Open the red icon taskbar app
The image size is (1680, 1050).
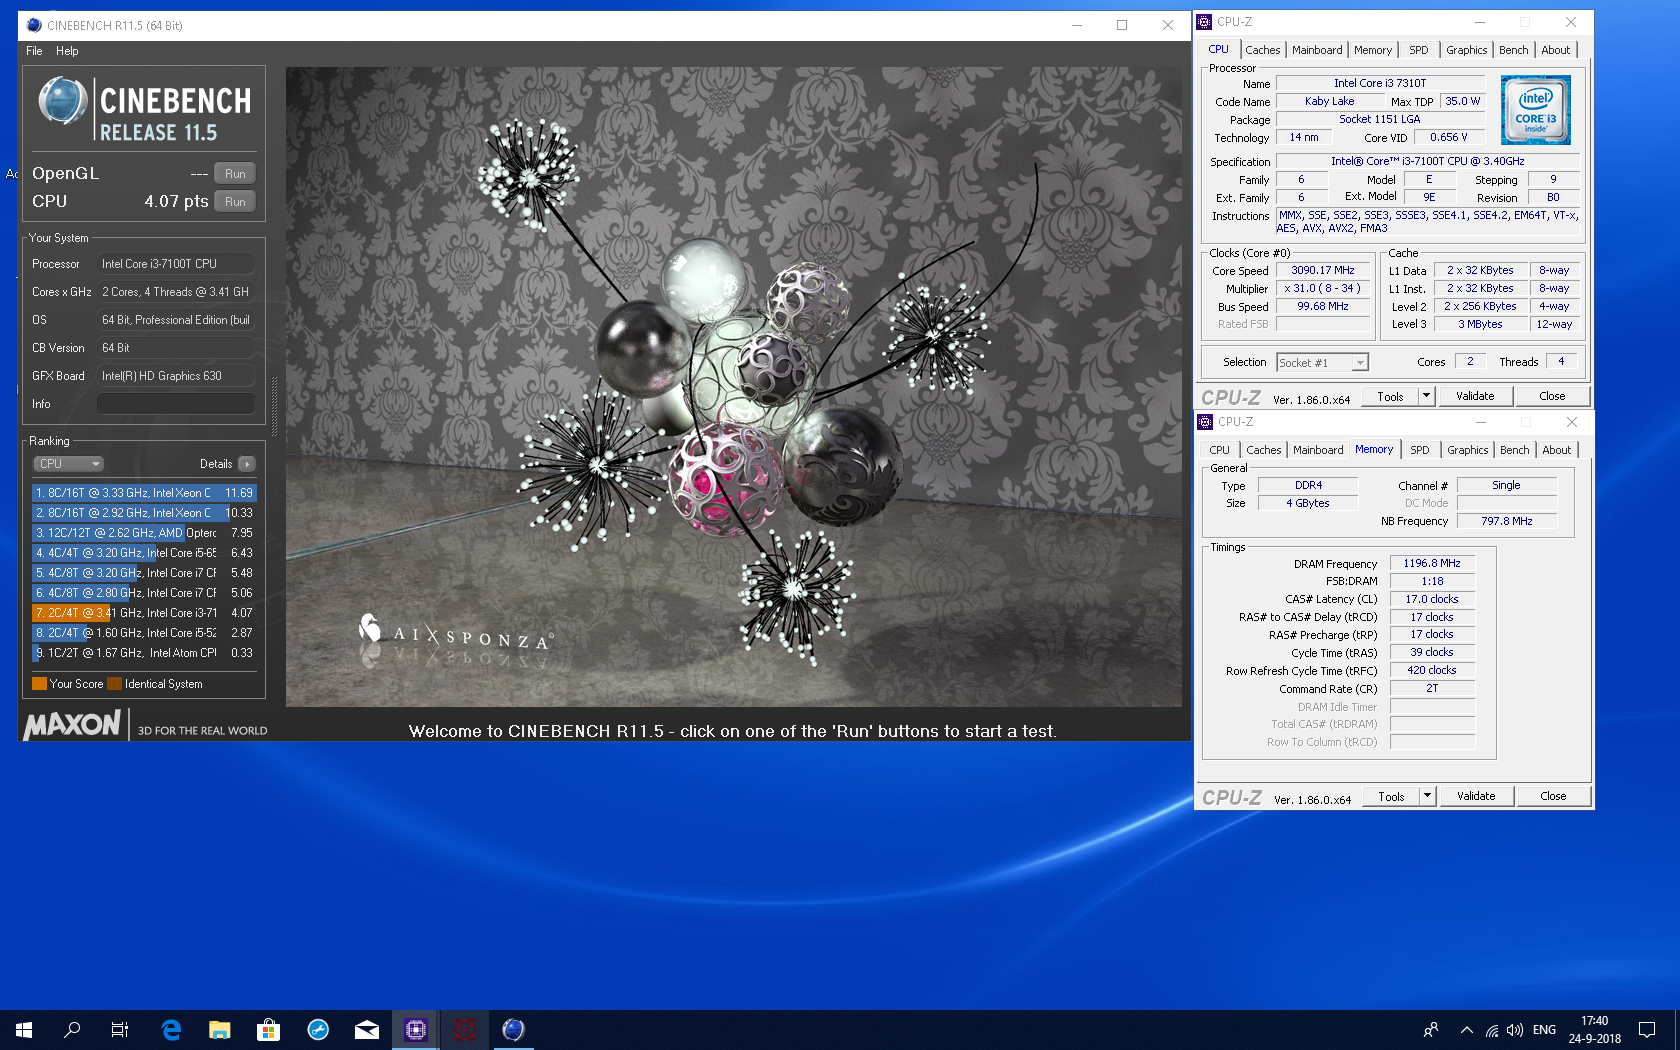click(464, 1029)
